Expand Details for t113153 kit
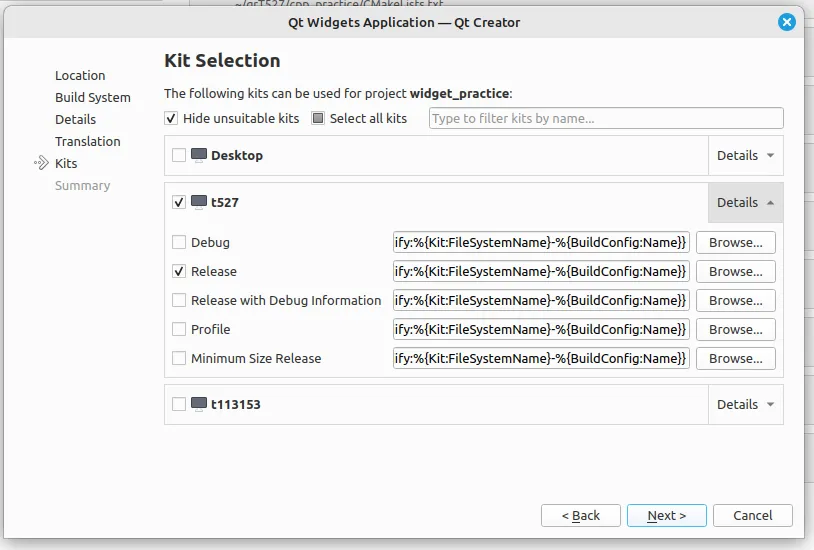 pyautogui.click(x=745, y=404)
